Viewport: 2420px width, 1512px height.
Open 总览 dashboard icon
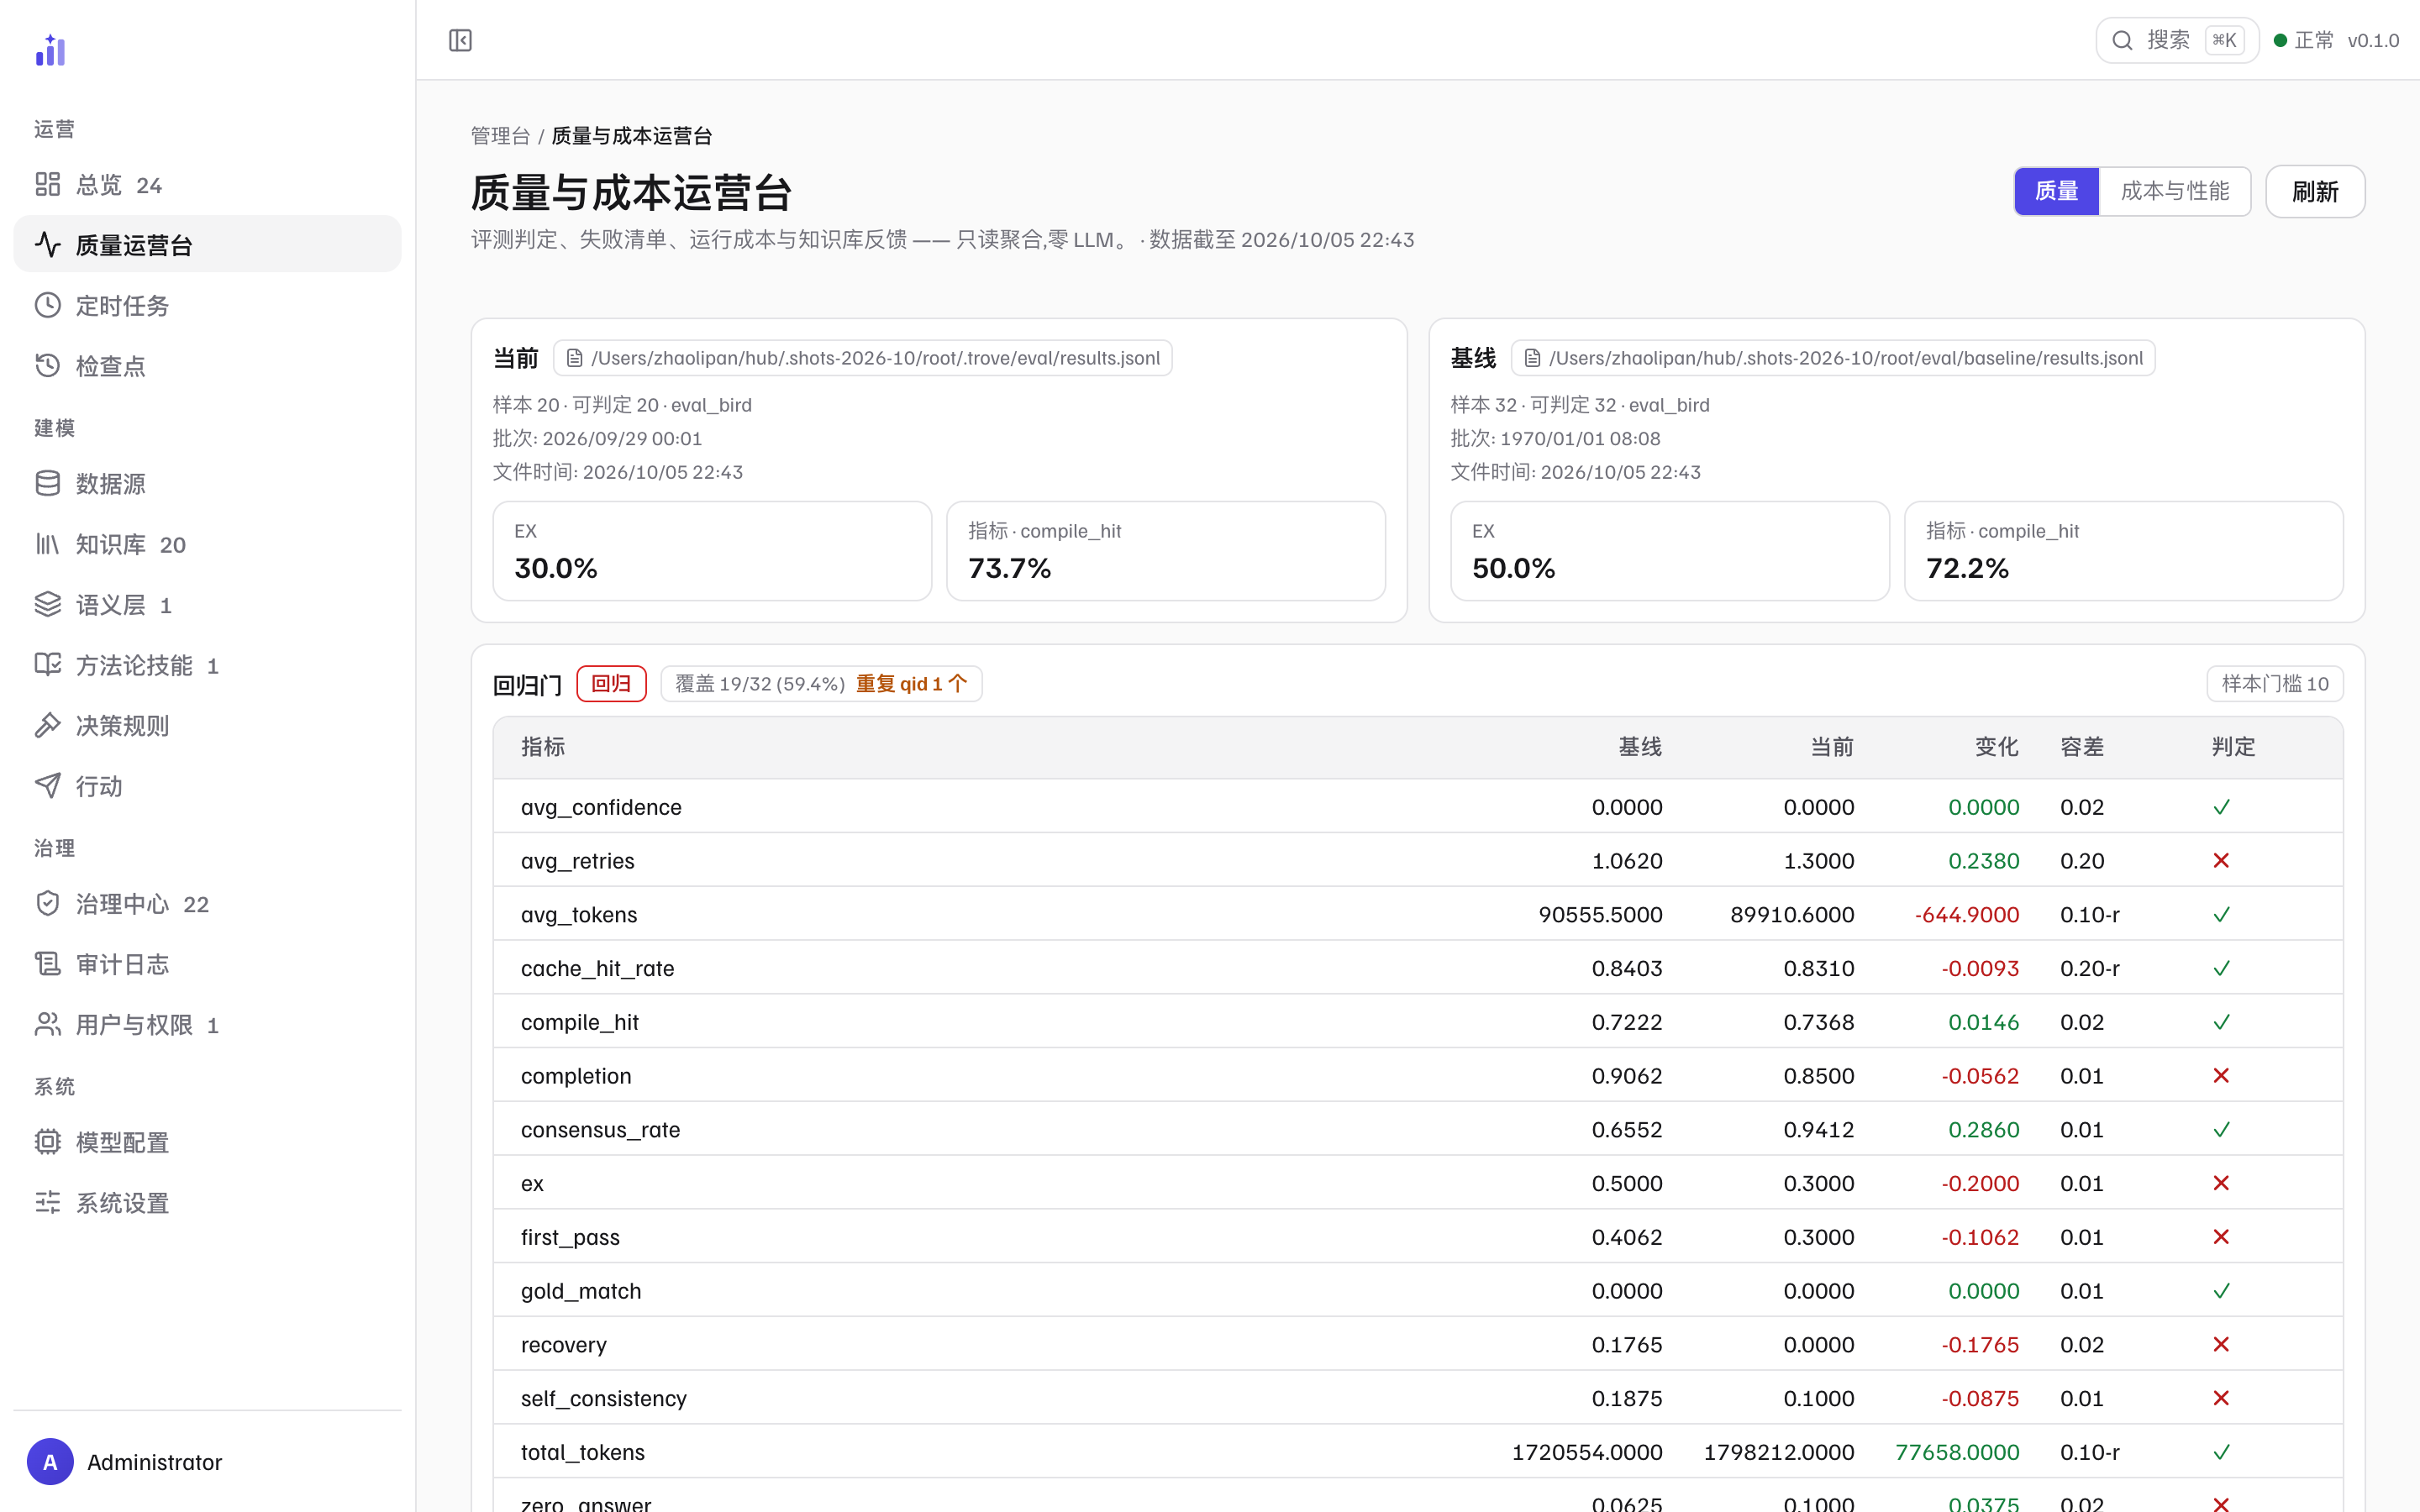[48, 184]
